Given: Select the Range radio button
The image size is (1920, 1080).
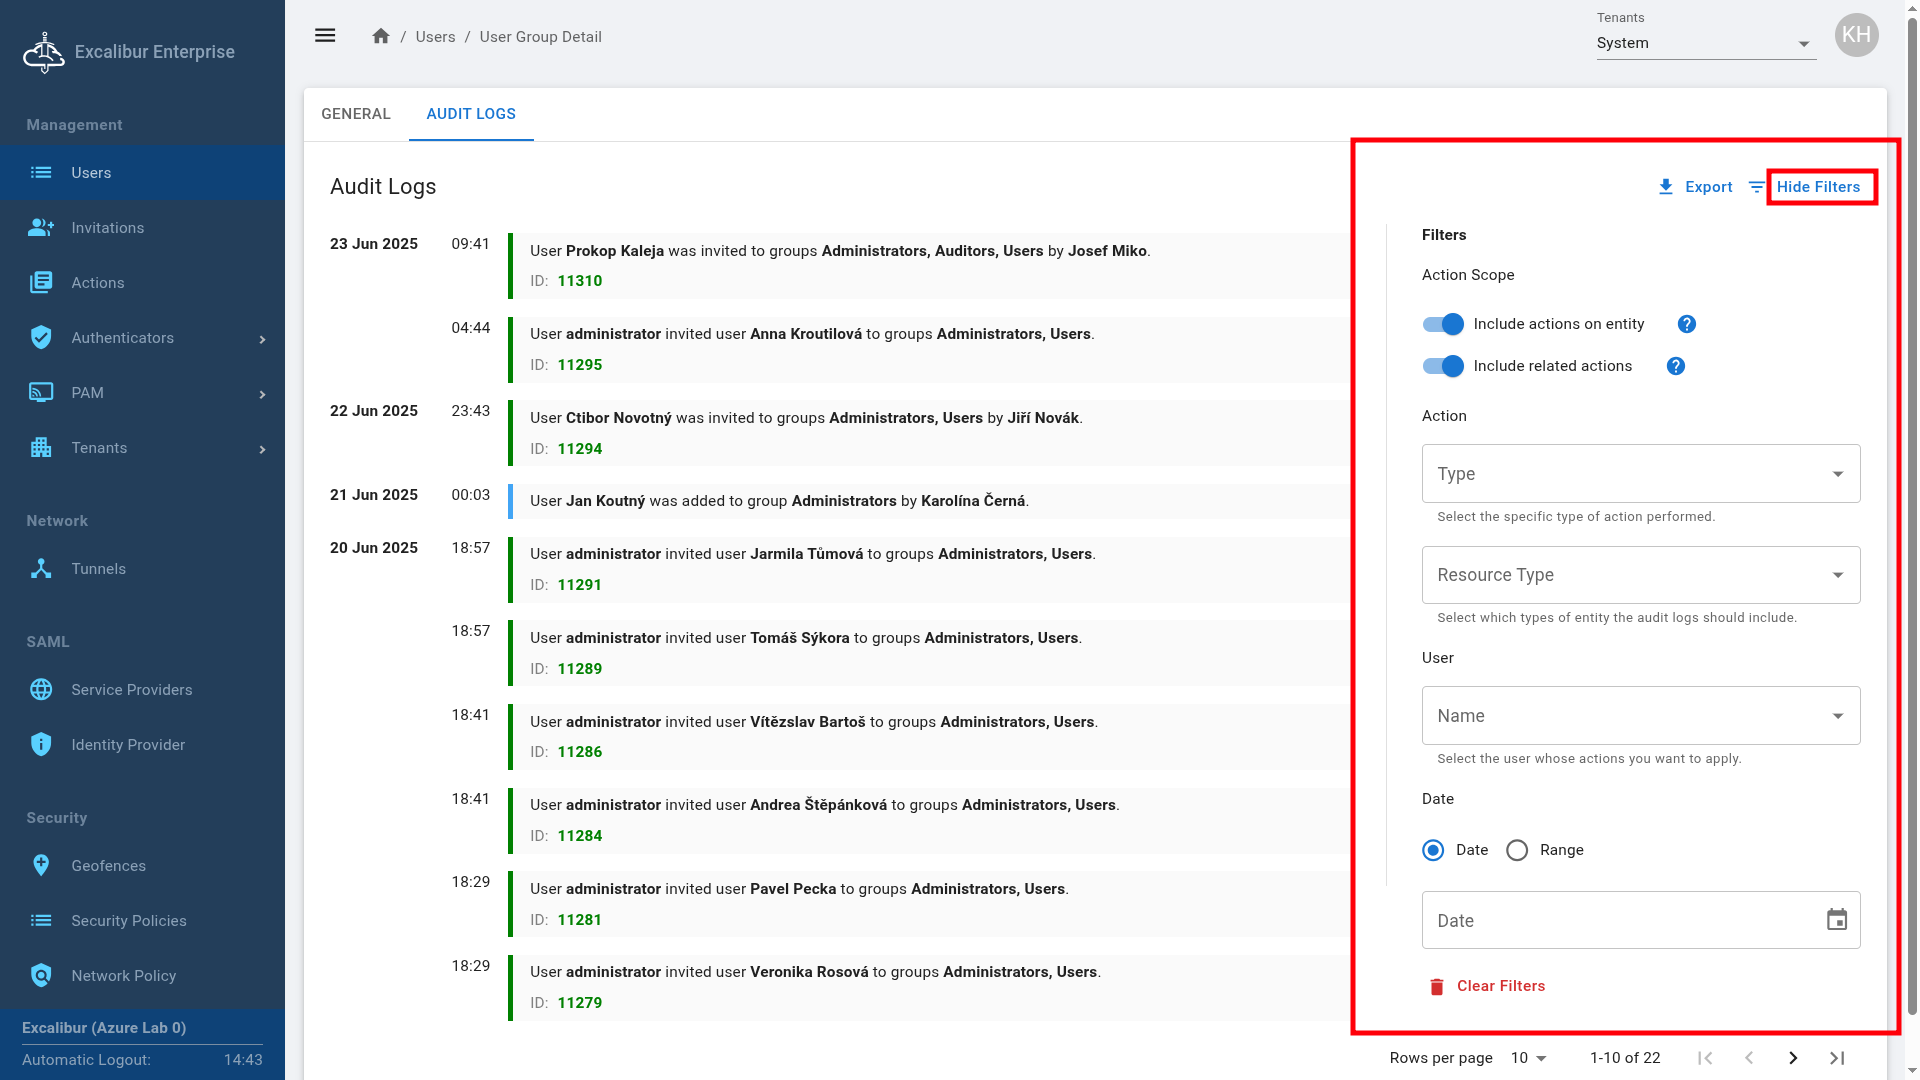Looking at the screenshot, I should pyautogui.click(x=1517, y=850).
